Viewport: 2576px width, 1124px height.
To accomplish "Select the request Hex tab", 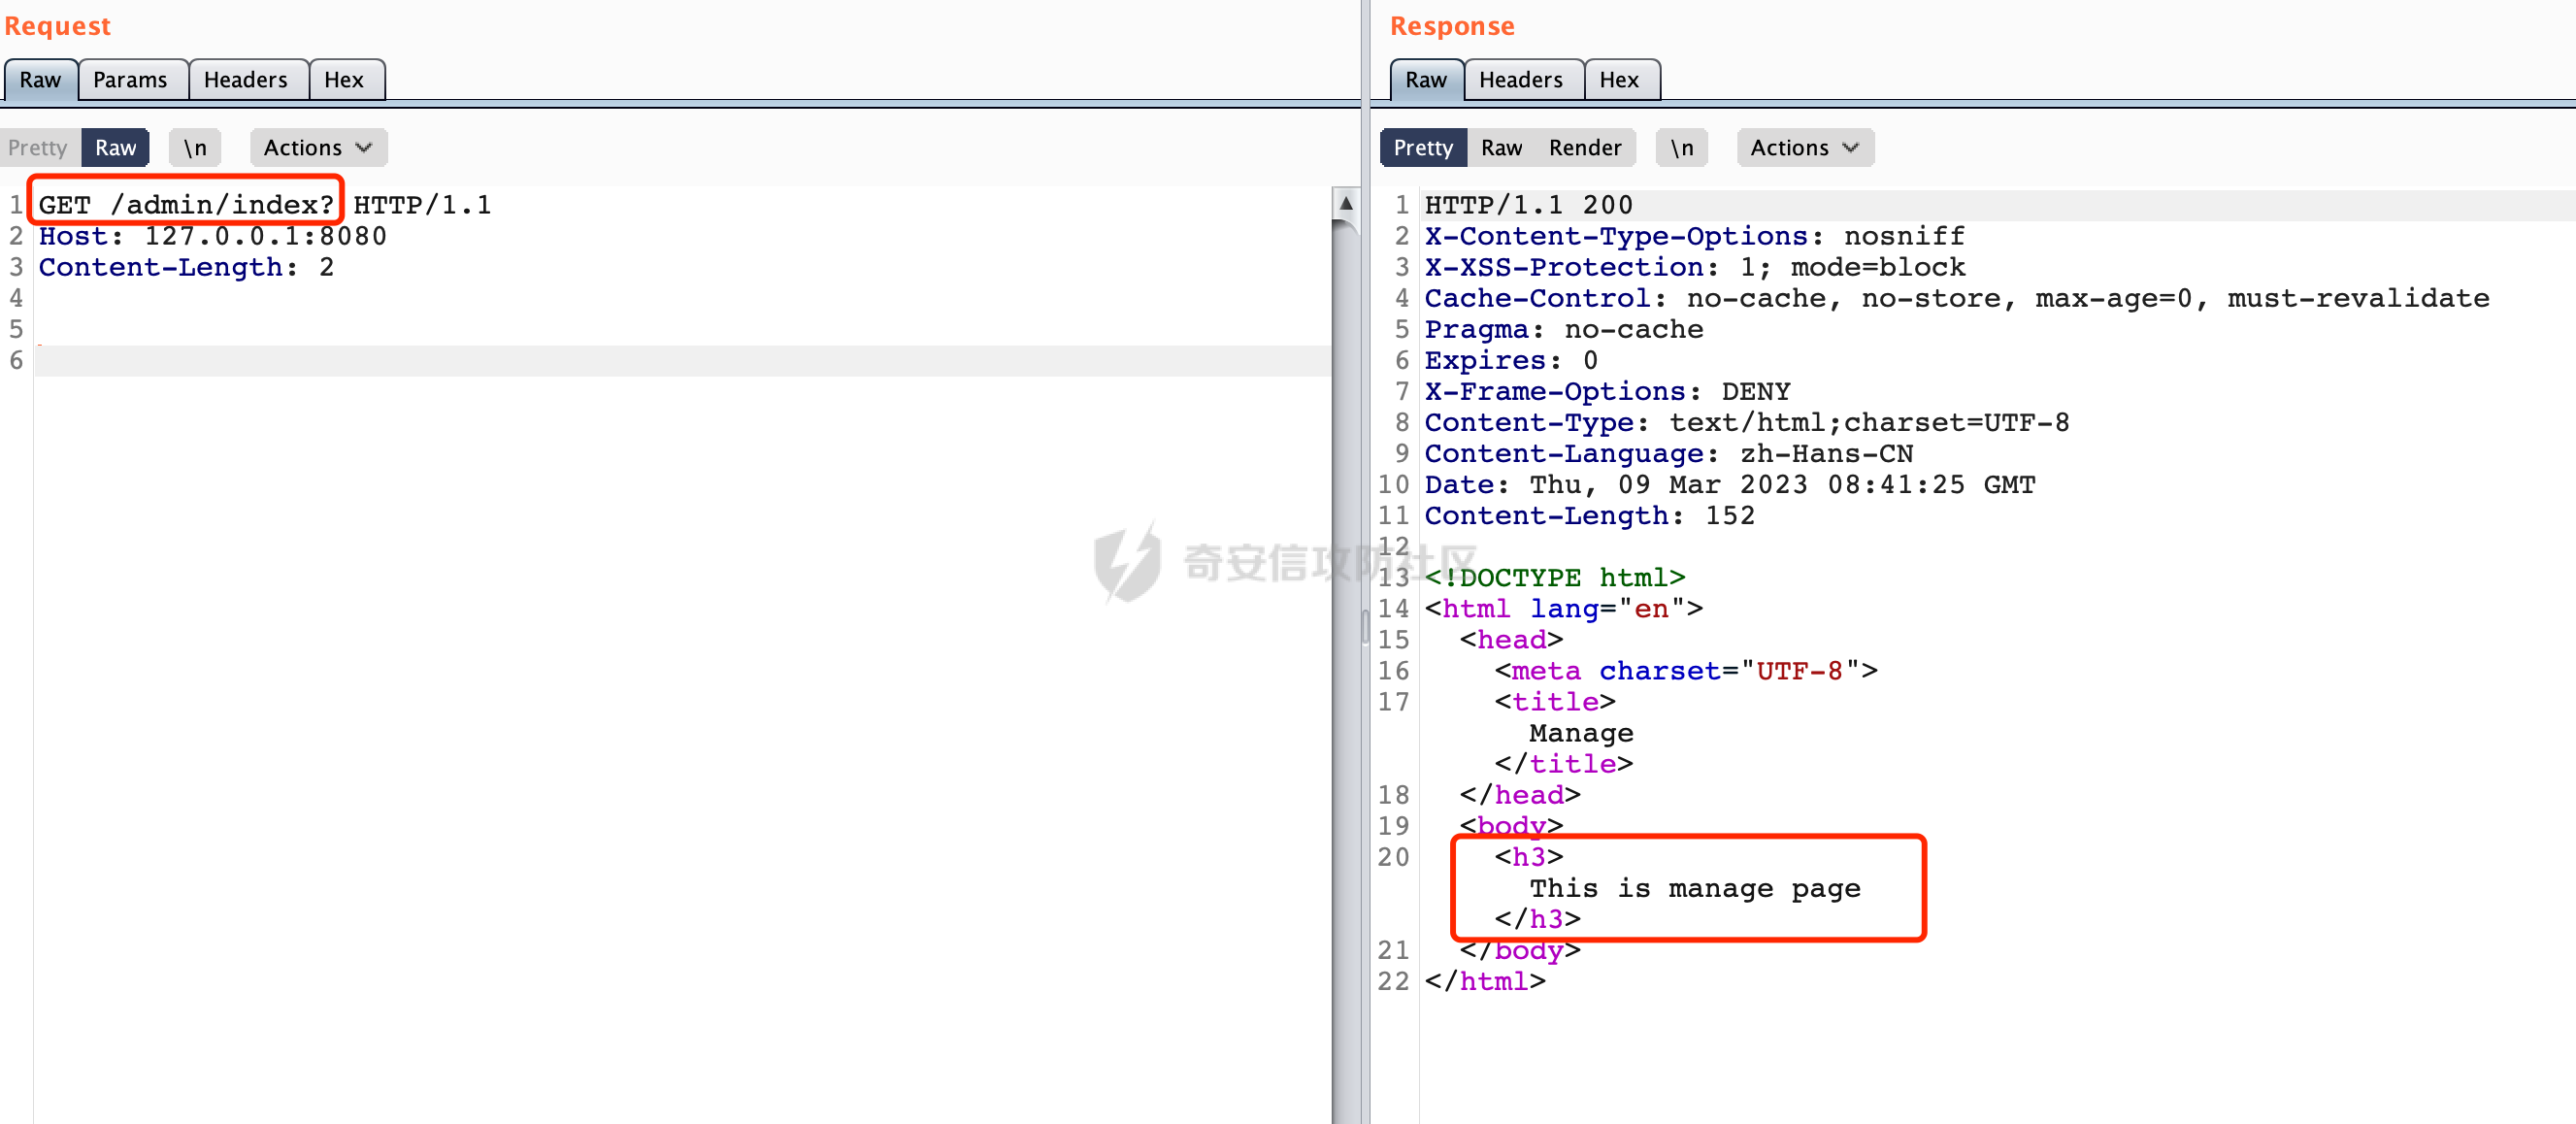I will pos(343,80).
